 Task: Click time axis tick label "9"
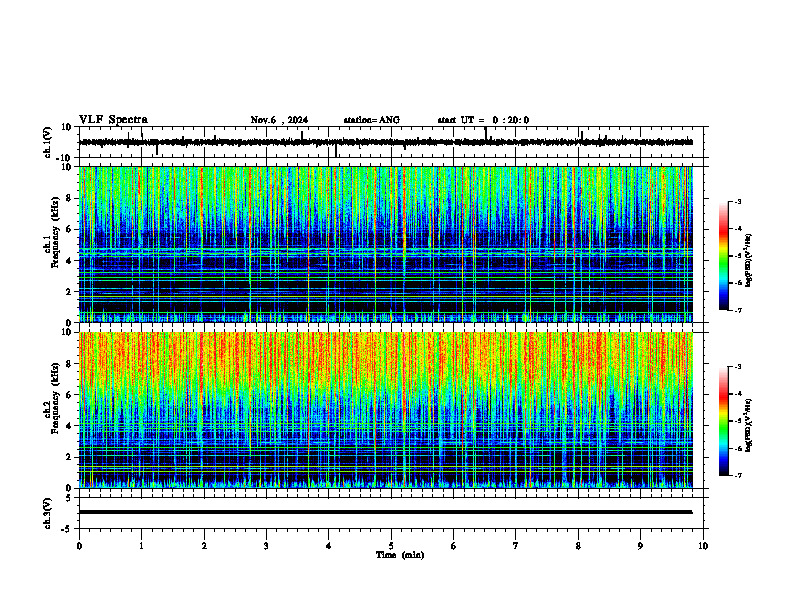click(x=640, y=546)
